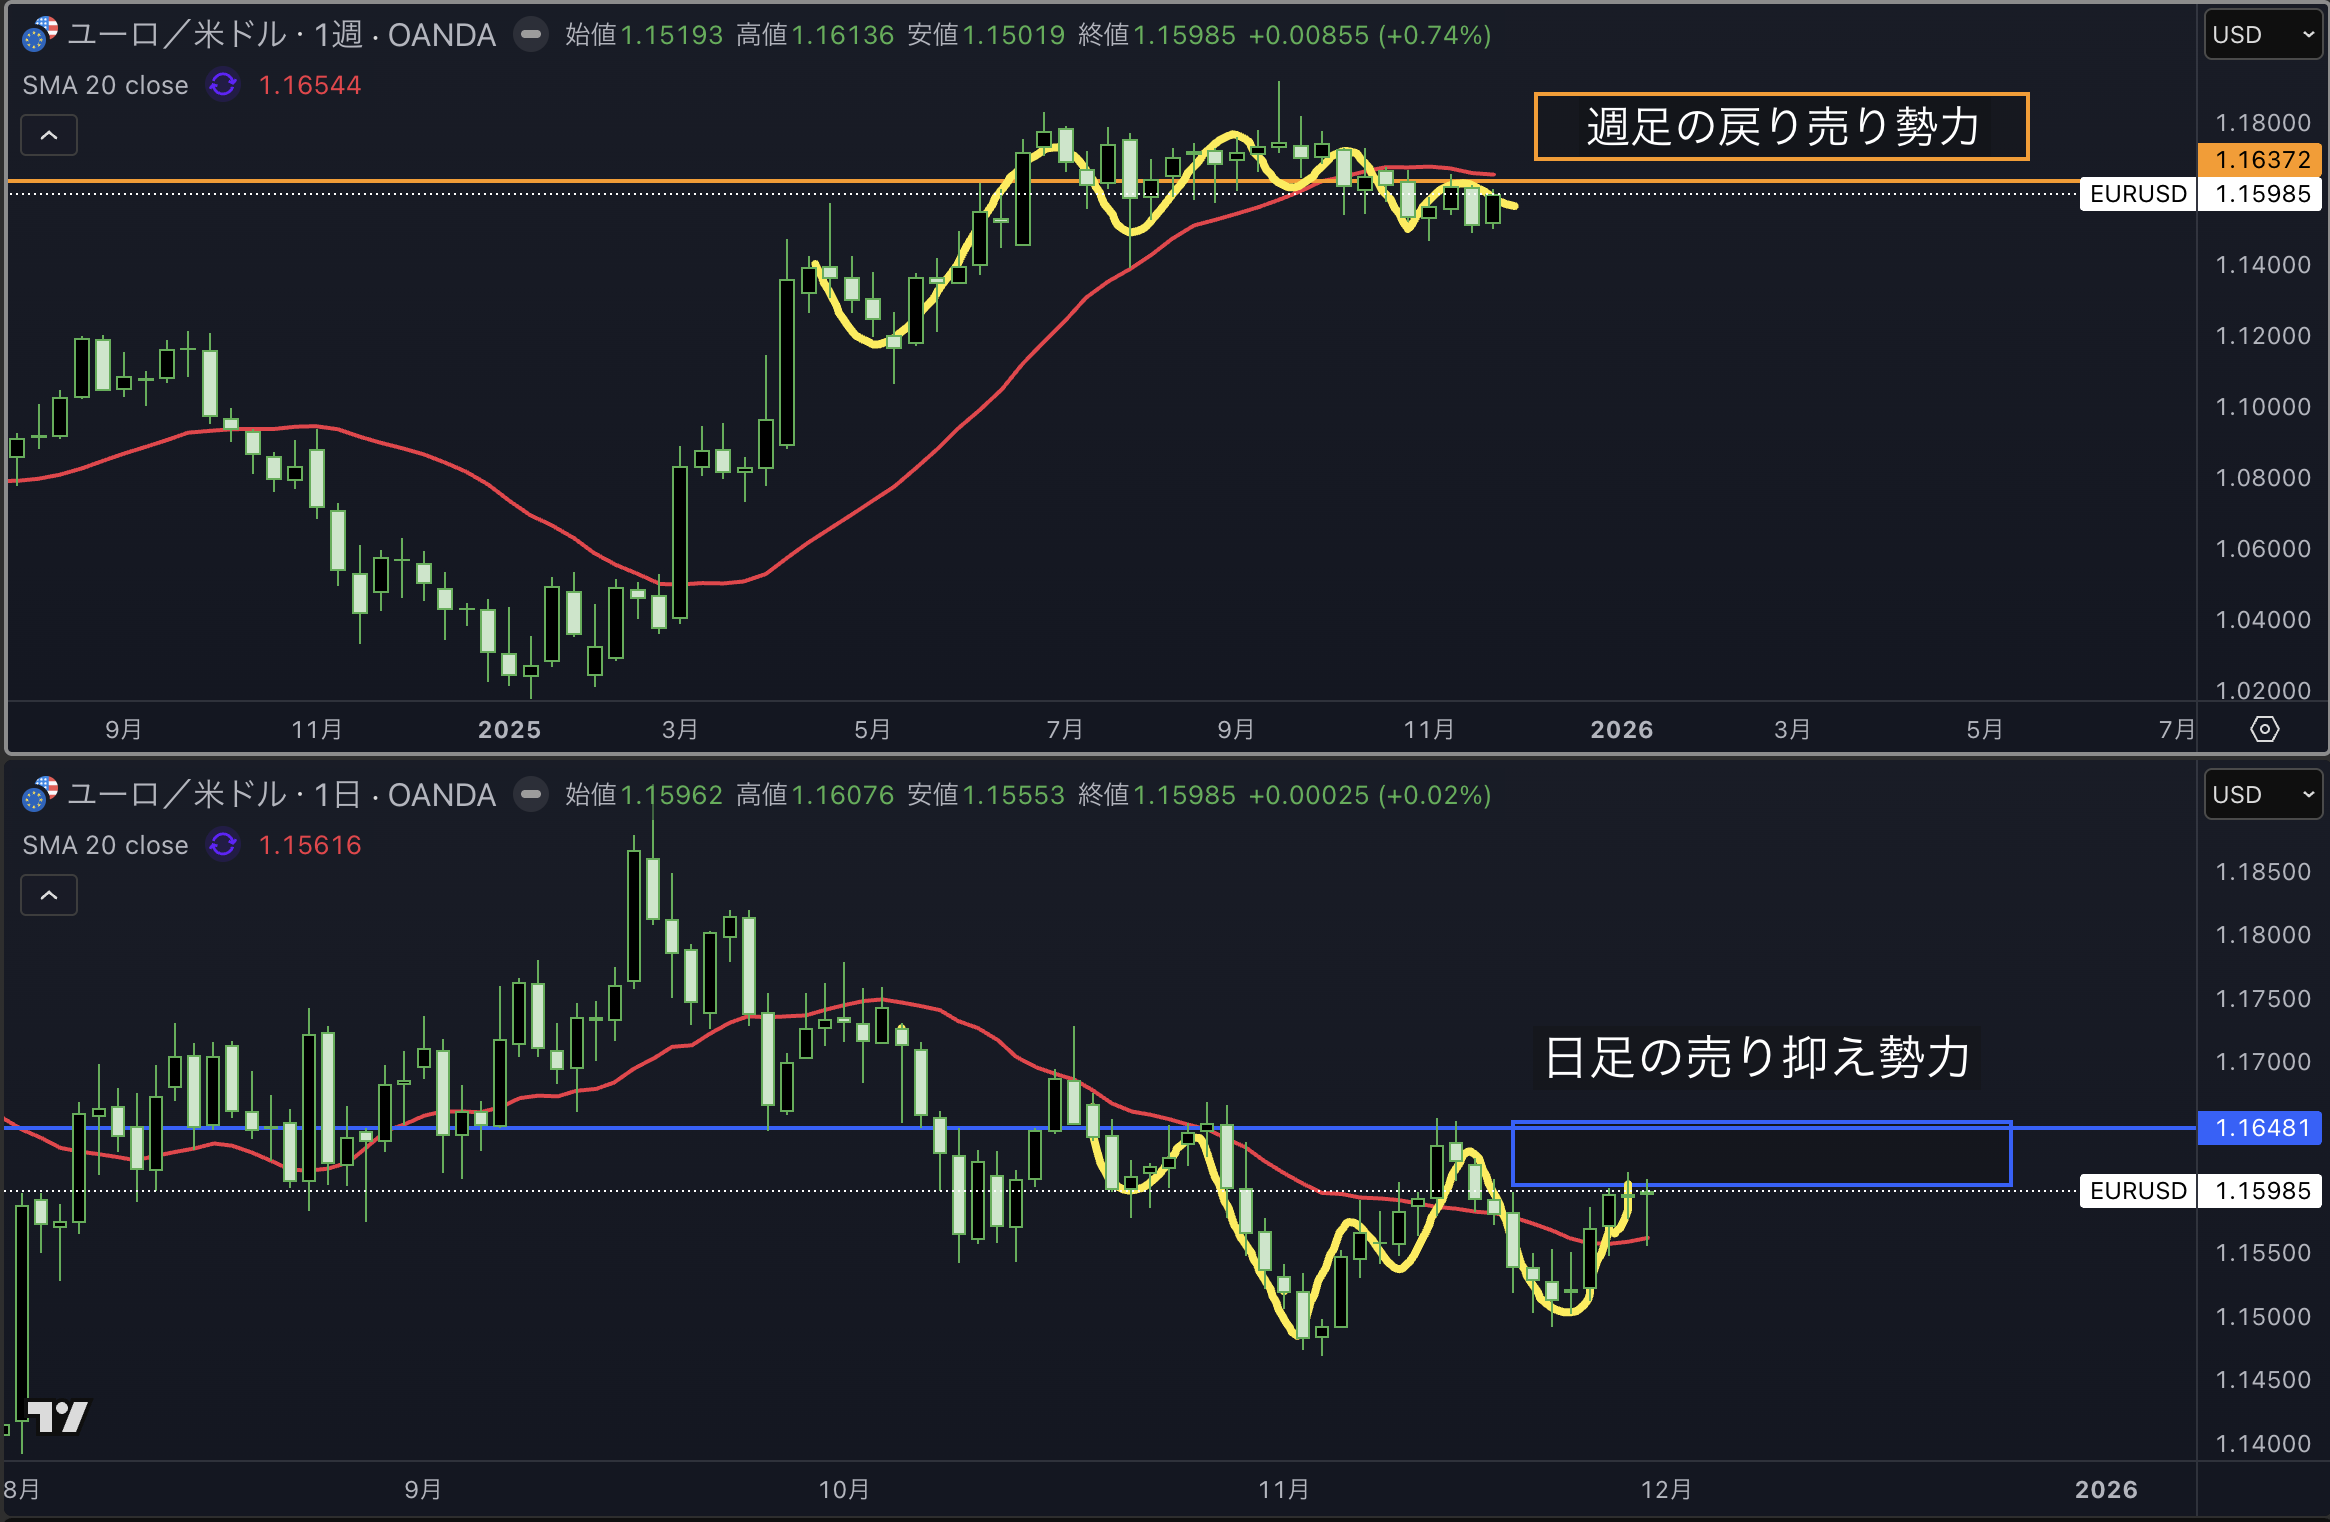The width and height of the screenshot is (2330, 1522).
Task: Click daily SMA 20 purple refresh icon
Action: 223,845
